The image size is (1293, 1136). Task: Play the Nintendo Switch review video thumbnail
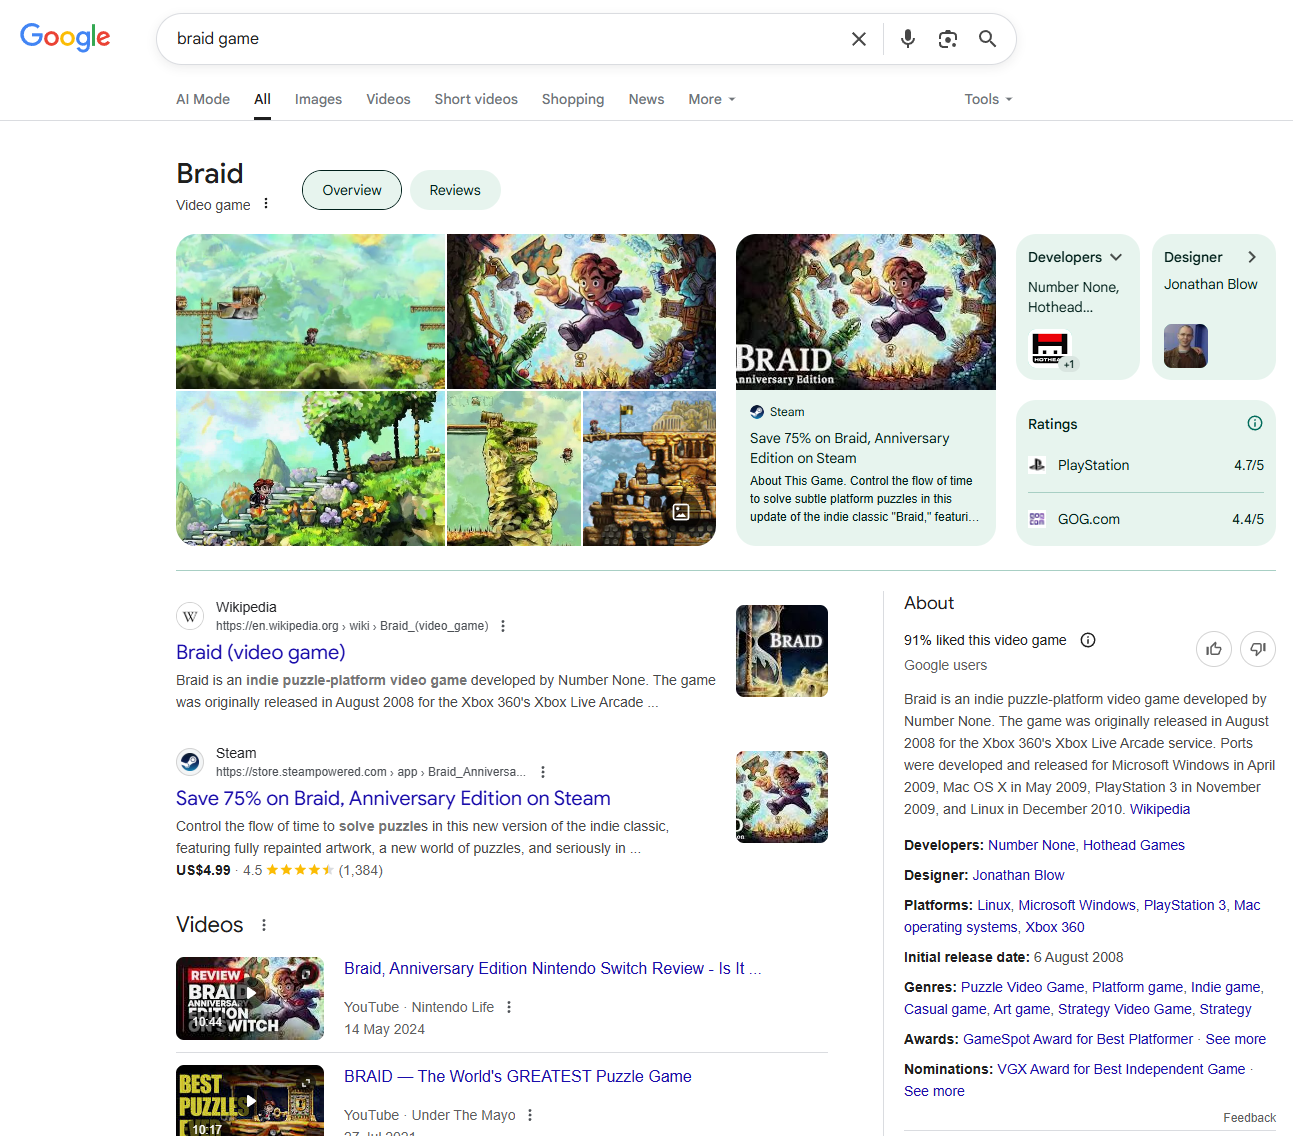tap(250, 998)
